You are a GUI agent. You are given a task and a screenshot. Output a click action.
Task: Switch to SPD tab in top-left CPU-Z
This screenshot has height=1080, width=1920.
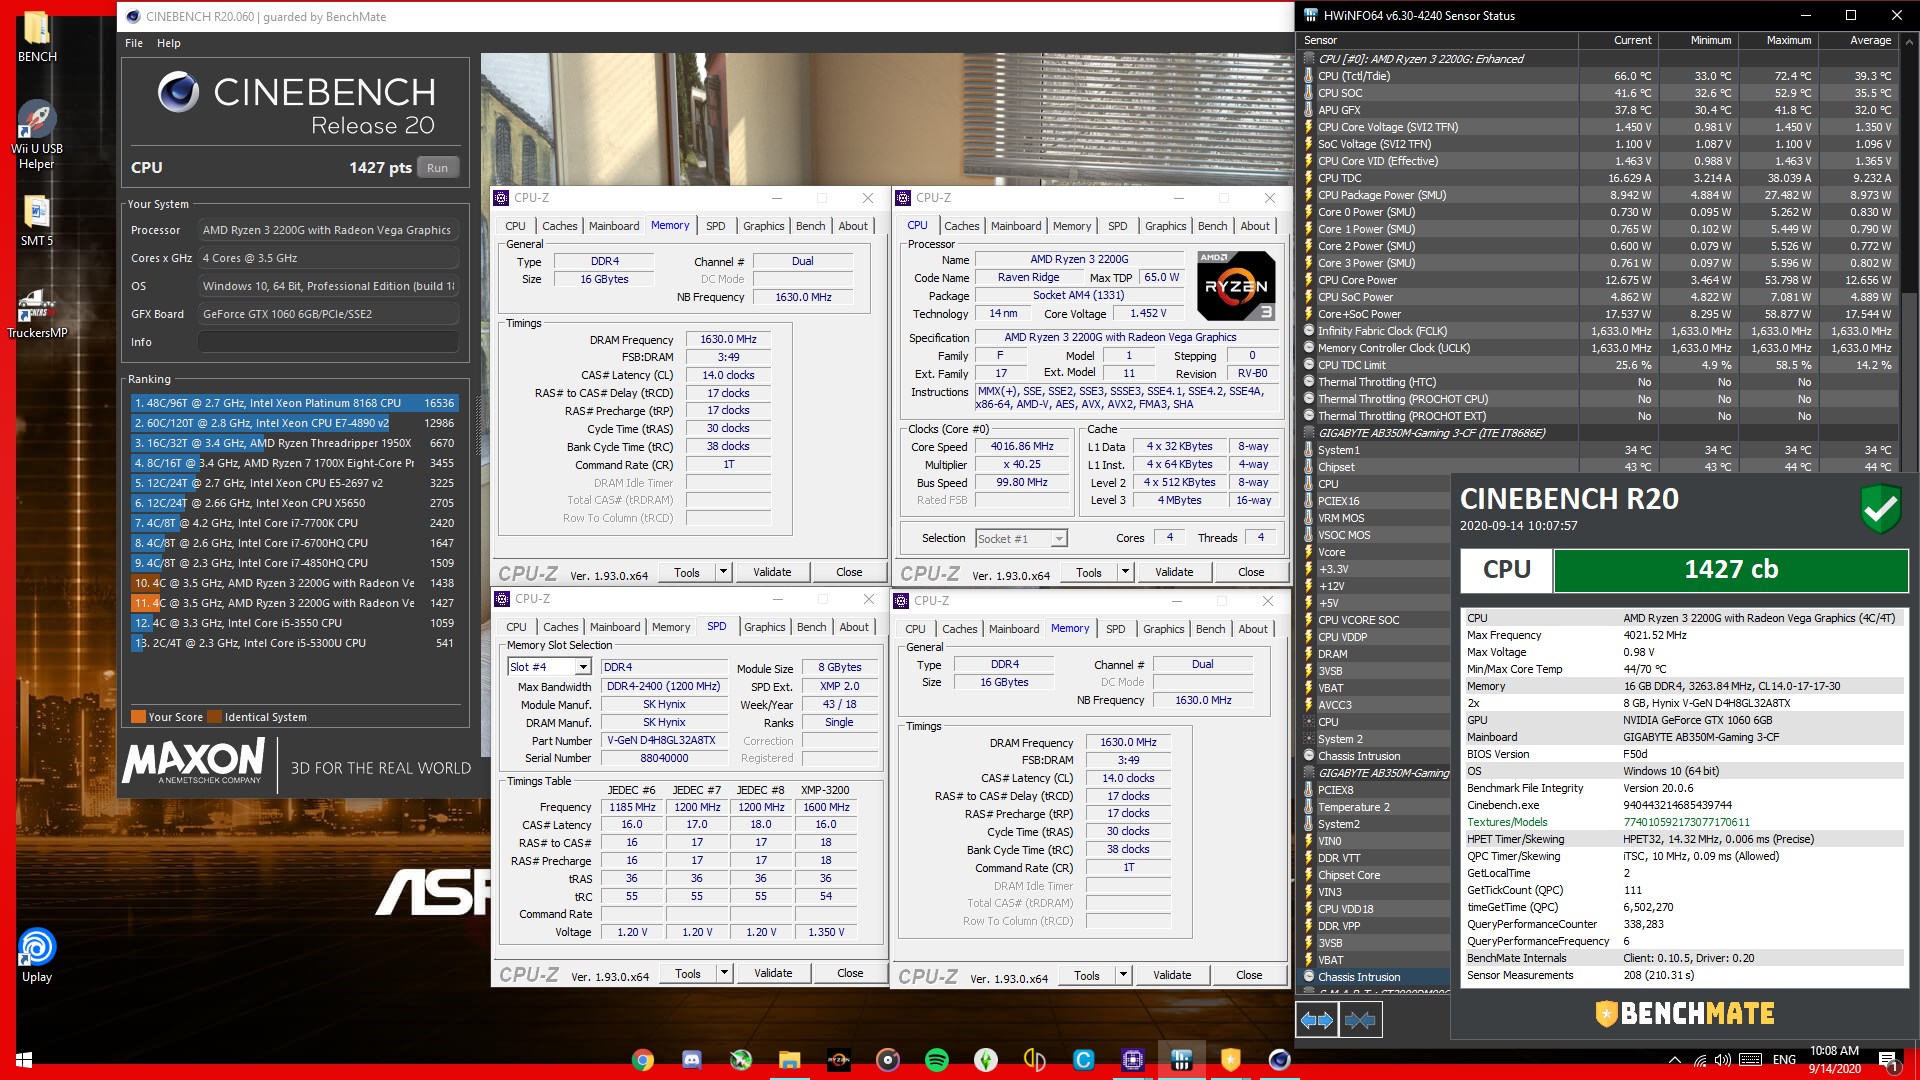[716, 226]
